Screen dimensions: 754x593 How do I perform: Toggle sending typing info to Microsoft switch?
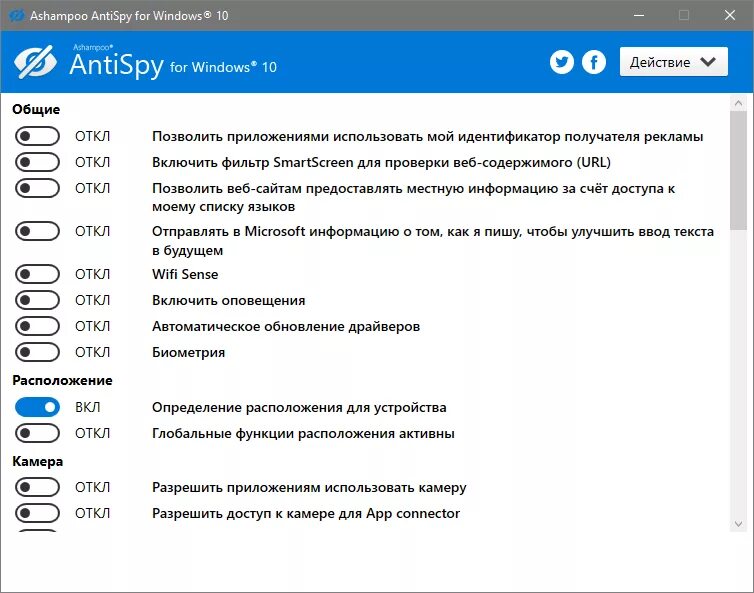[37, 231]
